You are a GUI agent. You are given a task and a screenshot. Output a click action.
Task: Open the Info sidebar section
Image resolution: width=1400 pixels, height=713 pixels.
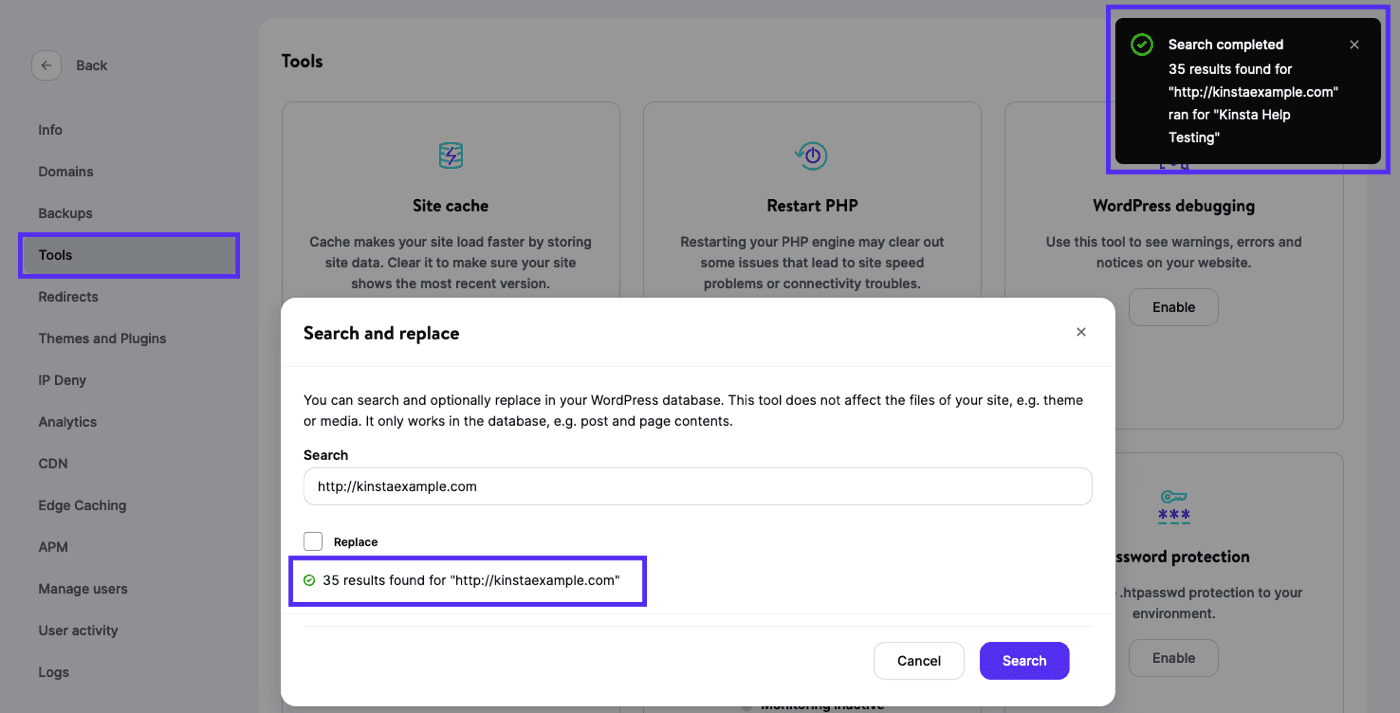coord(50,130)
